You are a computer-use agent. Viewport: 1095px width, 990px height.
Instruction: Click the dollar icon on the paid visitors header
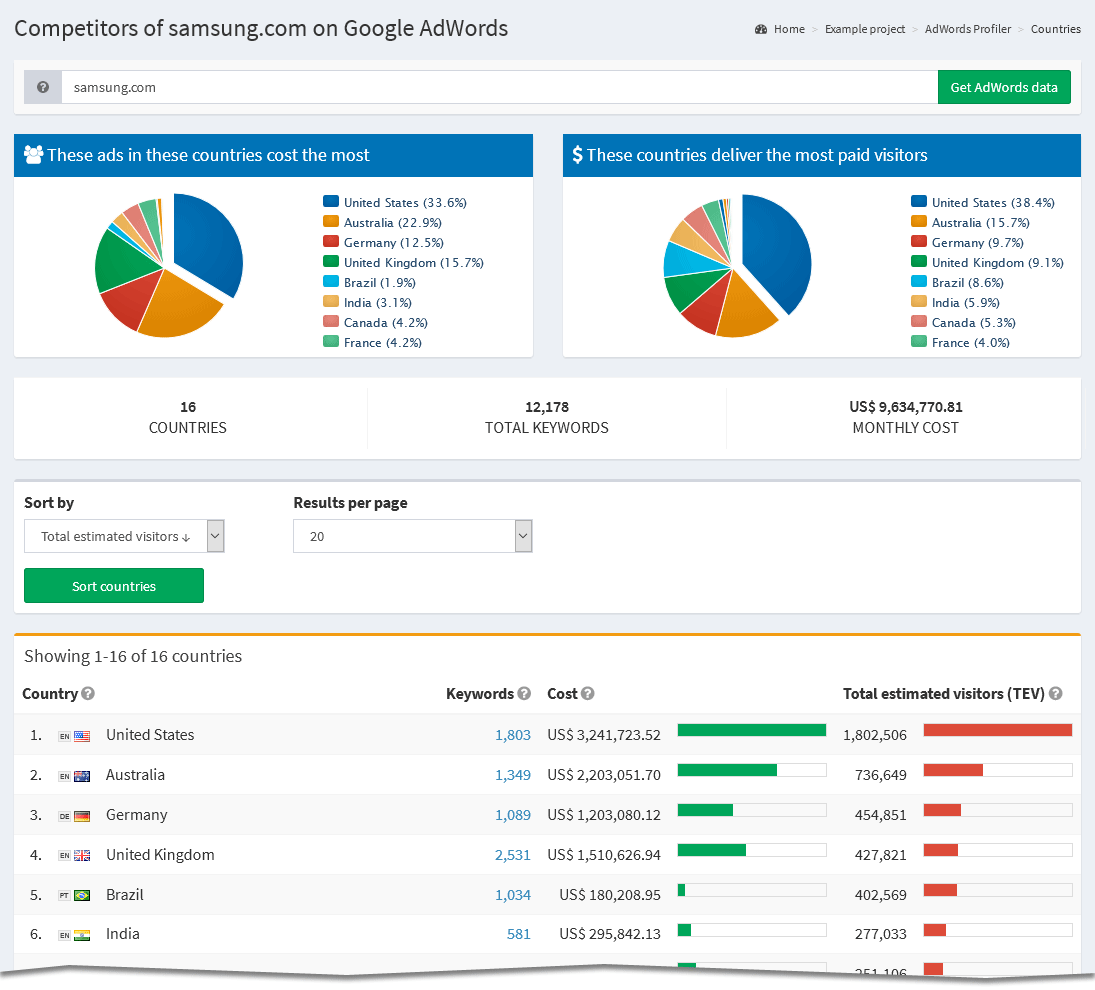(578, 156)
